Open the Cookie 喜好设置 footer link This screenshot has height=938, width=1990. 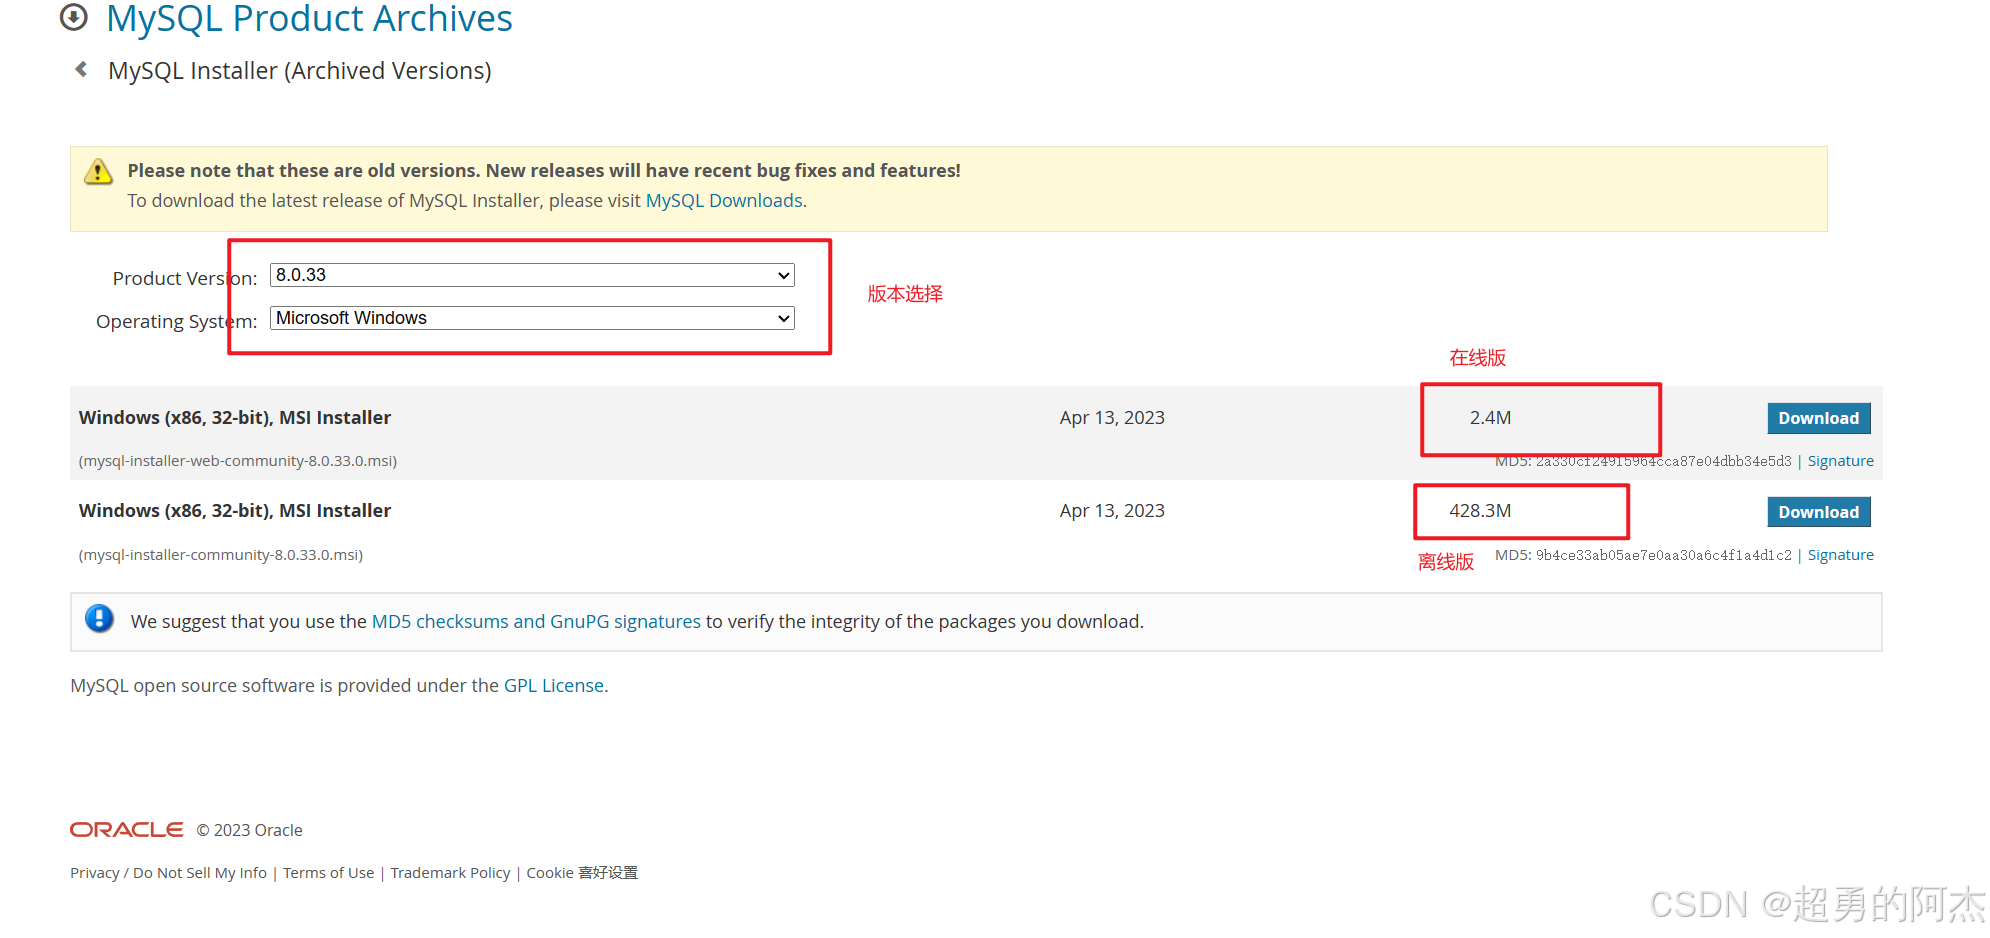pos(582,873)
